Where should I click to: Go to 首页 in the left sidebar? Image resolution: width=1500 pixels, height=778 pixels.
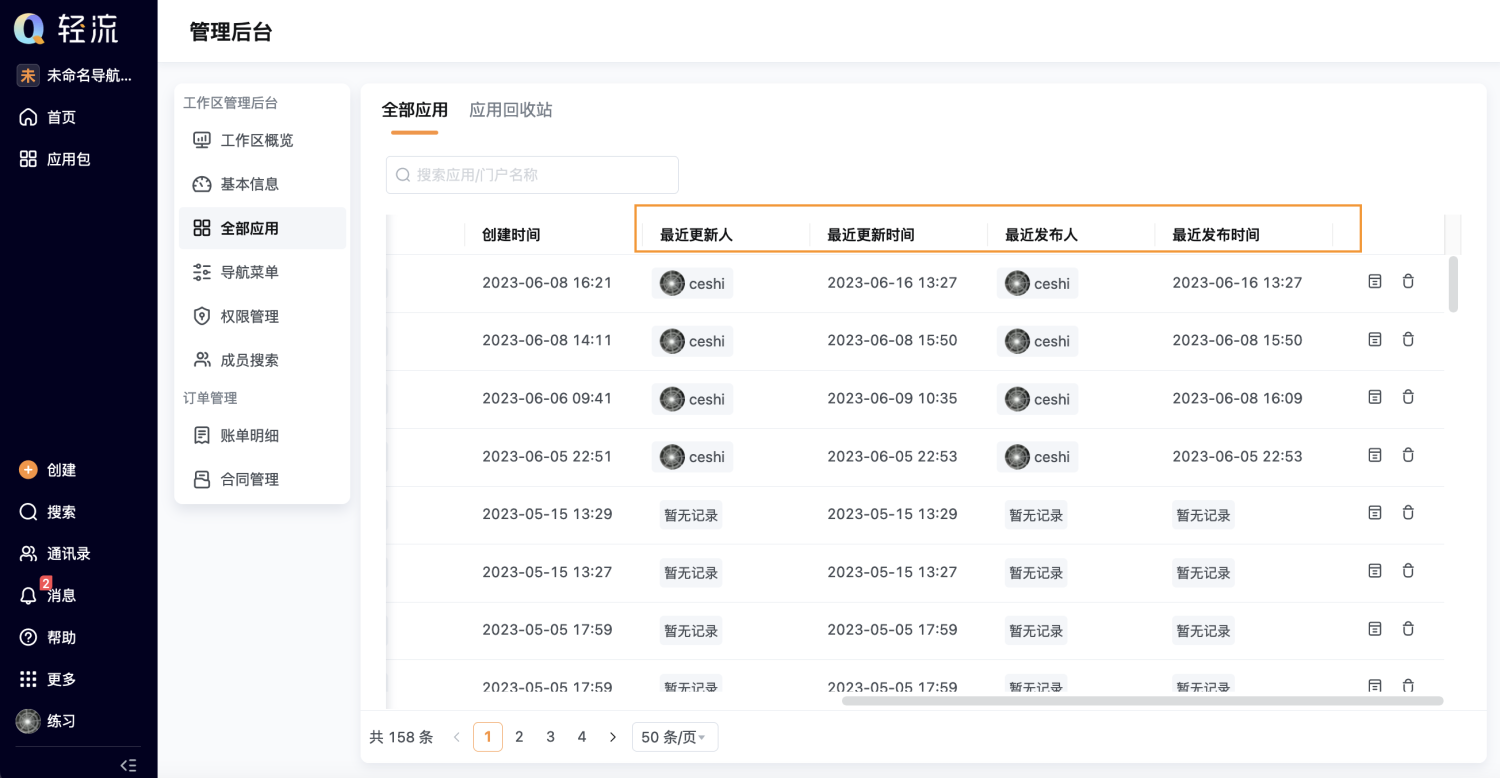click(x=47, y=117)
